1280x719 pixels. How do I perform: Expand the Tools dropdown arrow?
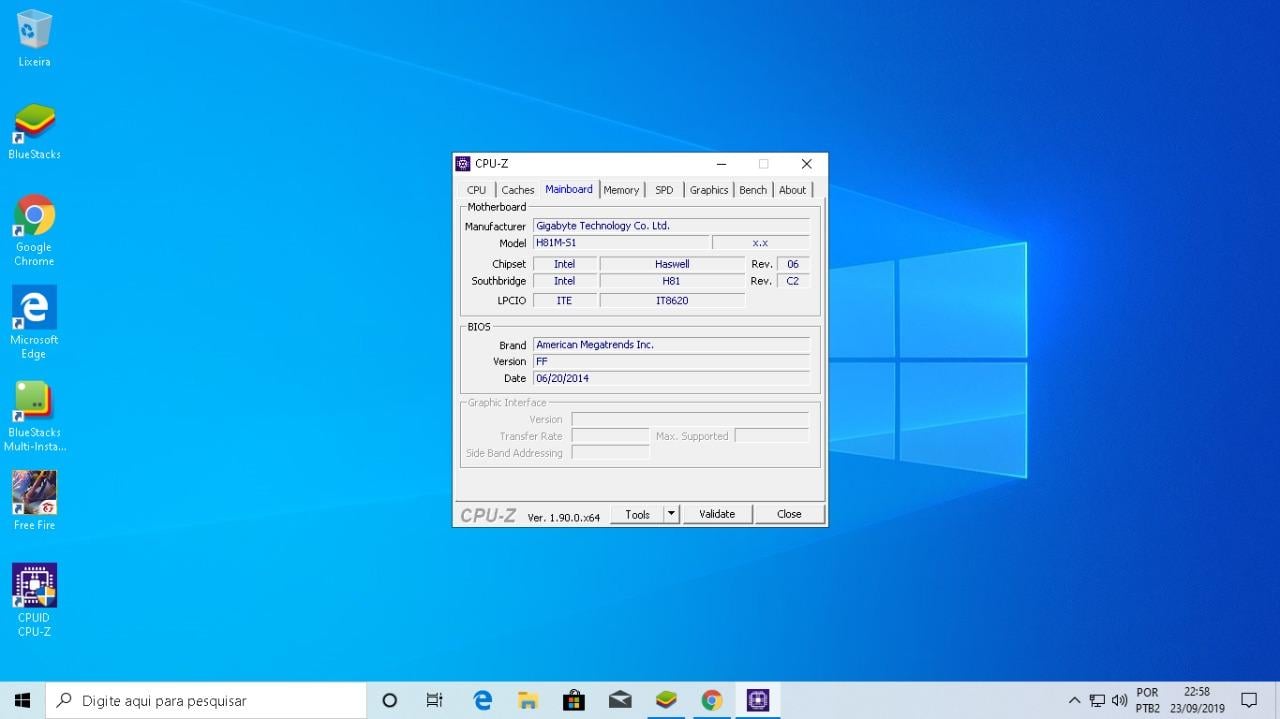(672, 514)
